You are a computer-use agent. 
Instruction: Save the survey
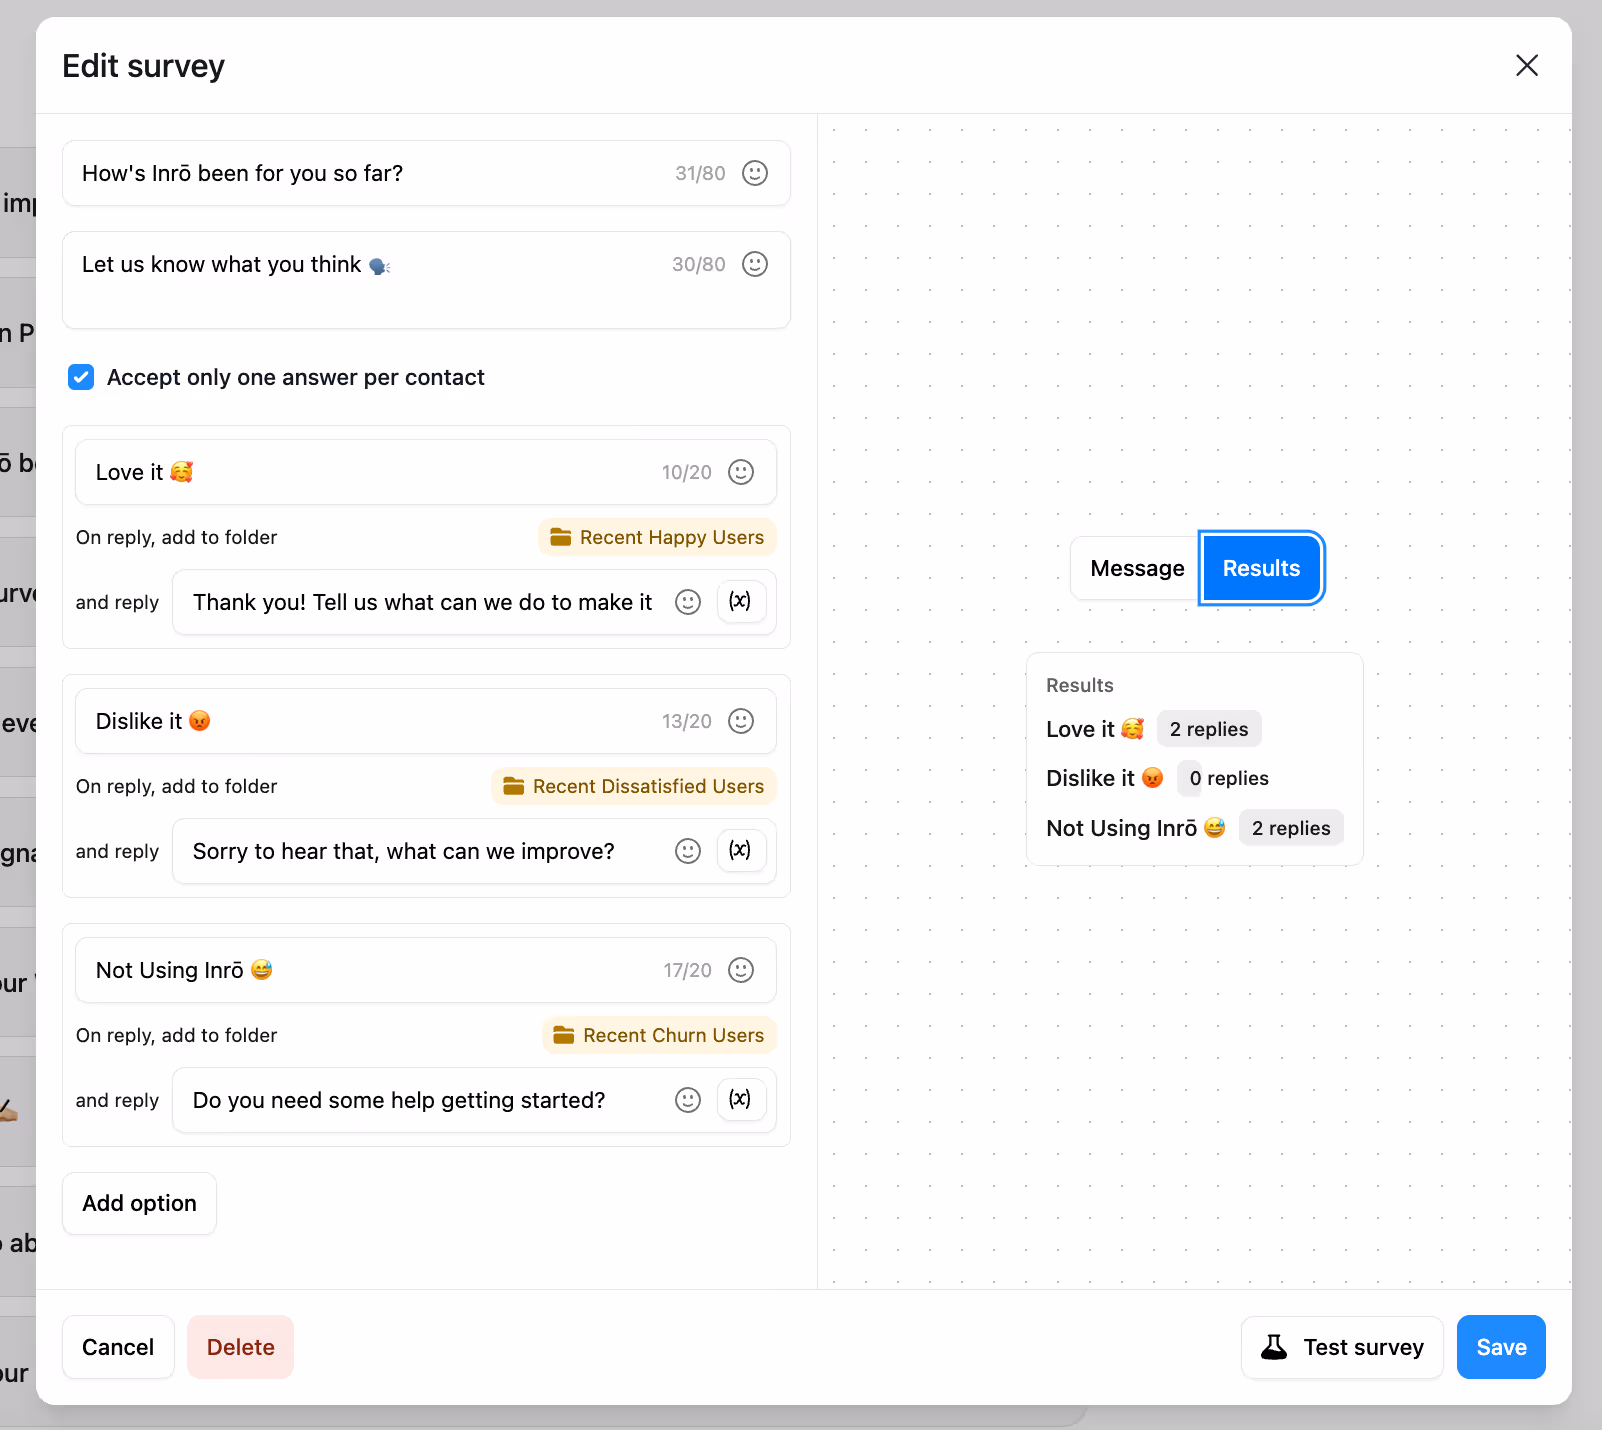(x=1501, y=1347)
